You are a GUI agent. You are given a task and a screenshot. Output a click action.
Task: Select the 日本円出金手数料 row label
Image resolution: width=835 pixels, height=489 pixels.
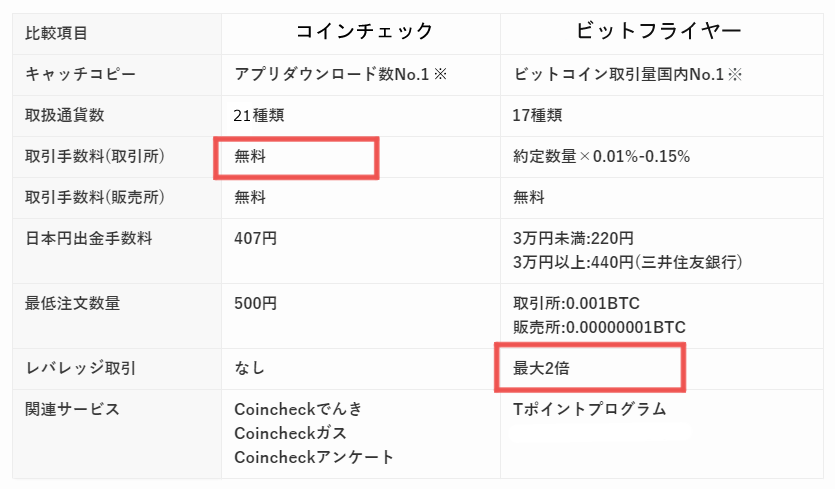coord(88,238)
